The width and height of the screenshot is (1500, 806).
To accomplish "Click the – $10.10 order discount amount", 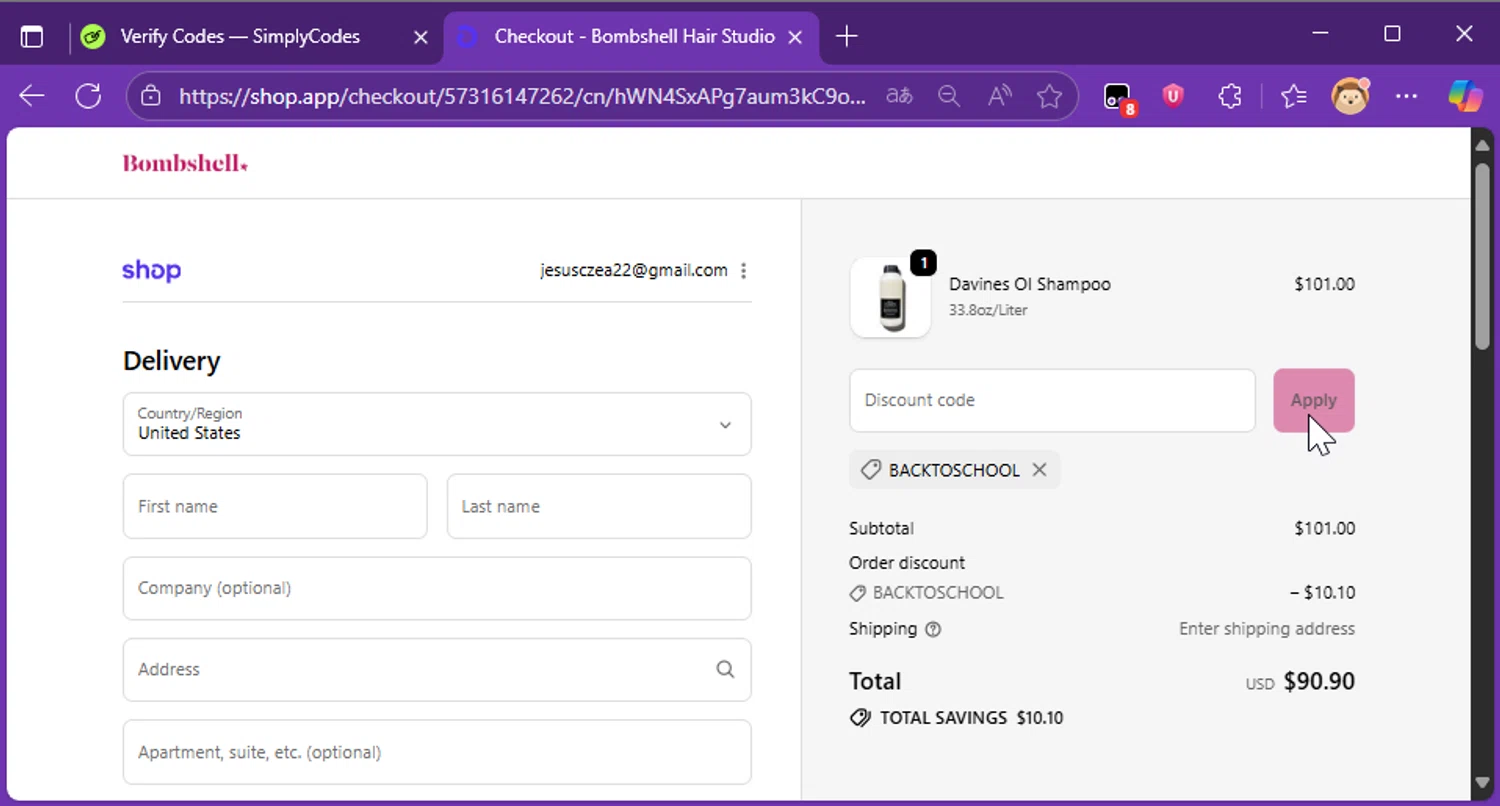I will [1323, 592].
